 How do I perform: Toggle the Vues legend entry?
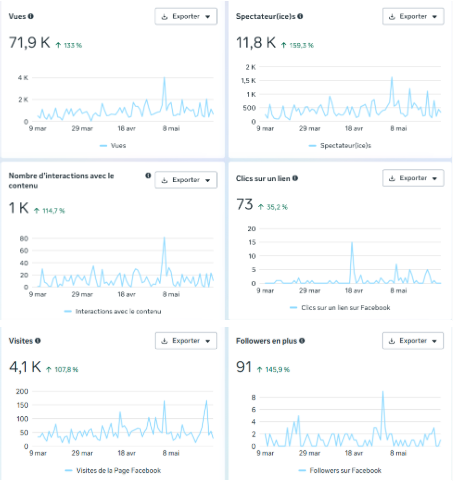coord(113,146)
